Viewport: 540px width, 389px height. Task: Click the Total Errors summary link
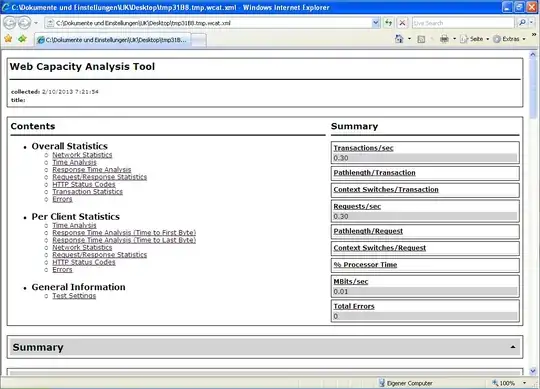354,306
